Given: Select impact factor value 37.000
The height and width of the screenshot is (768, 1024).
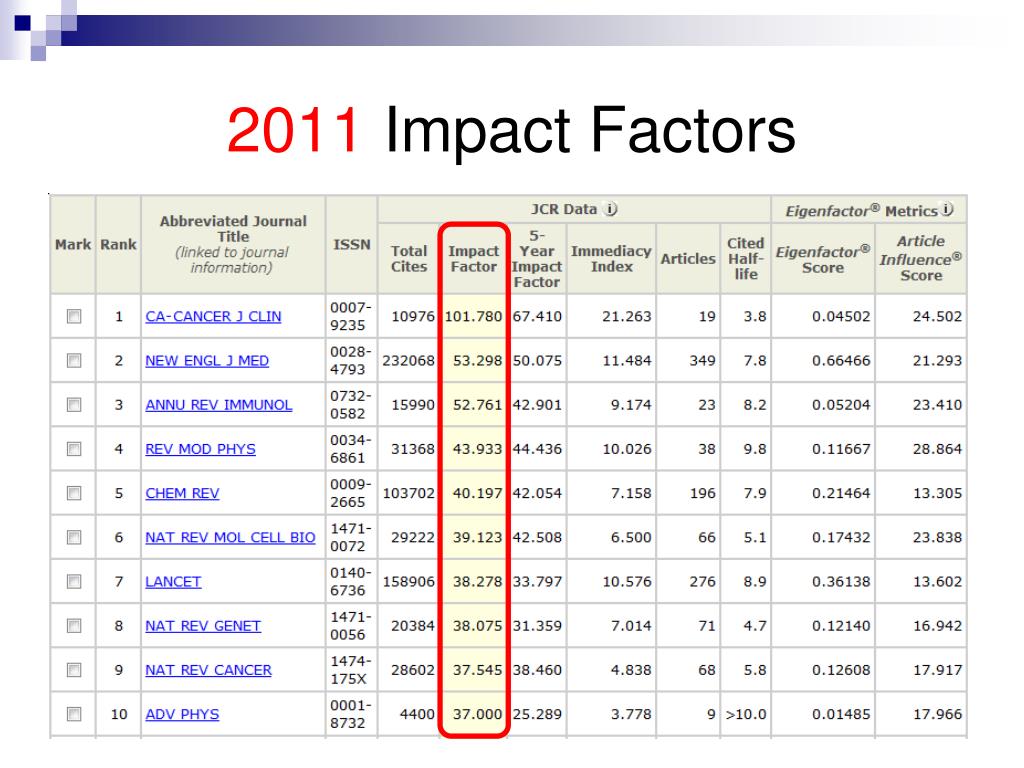Looking at the screenshot, I should pyautogui.click(x=477, y=714).
